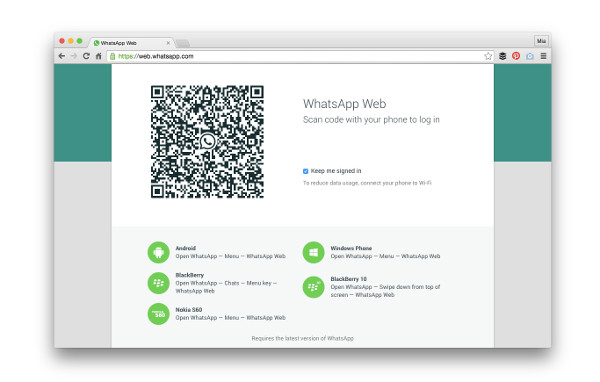Click the BlackBerry 10 heading text
Image resolution: width=600 pixels, height=382 pixels.
click(349, 279)
